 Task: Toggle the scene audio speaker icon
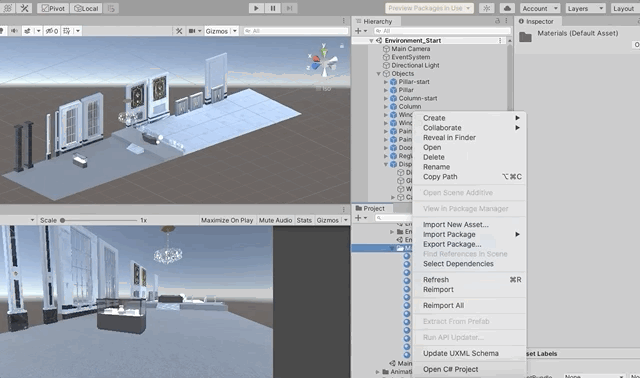tap(14, 31)
